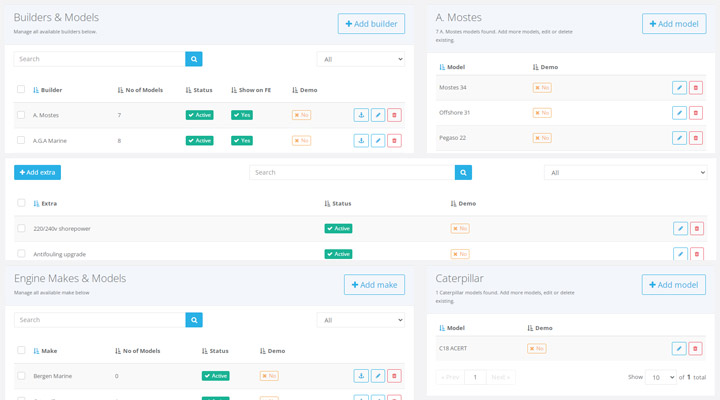Click Add model in A. Mostes panel
Image resolution: width=720 pixels, height=400 pixels.
pos(674,23)
